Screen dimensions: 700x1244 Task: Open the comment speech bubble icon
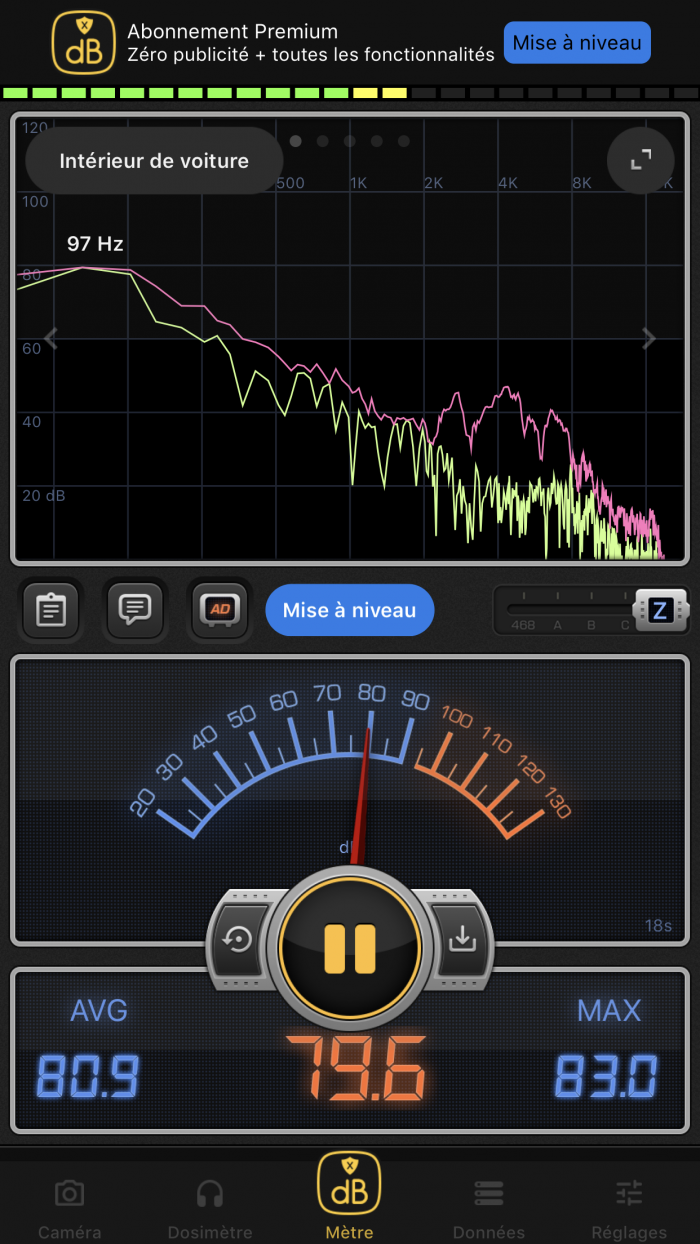134,609
